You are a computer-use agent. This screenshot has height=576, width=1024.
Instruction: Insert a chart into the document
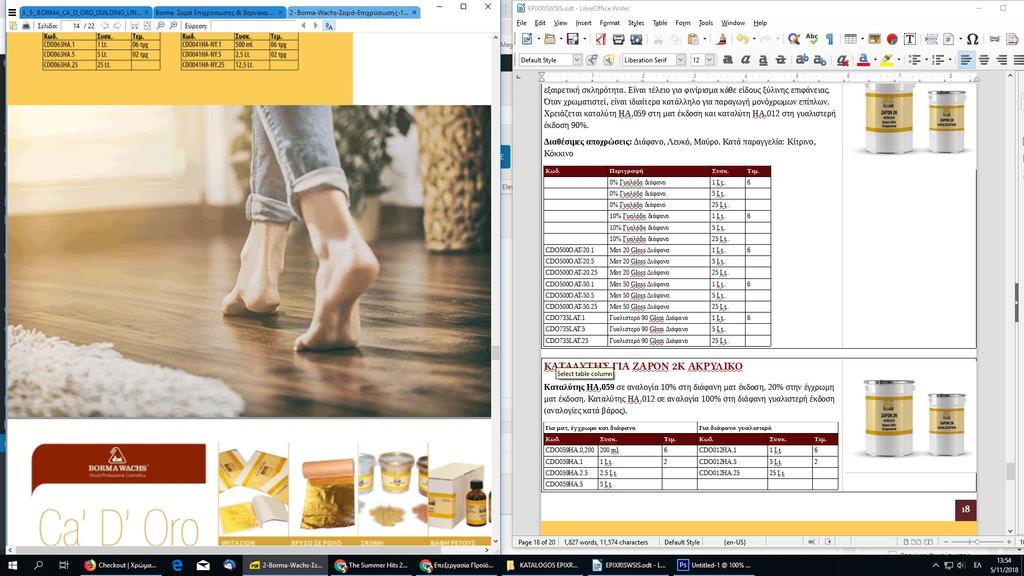(891, 40)
